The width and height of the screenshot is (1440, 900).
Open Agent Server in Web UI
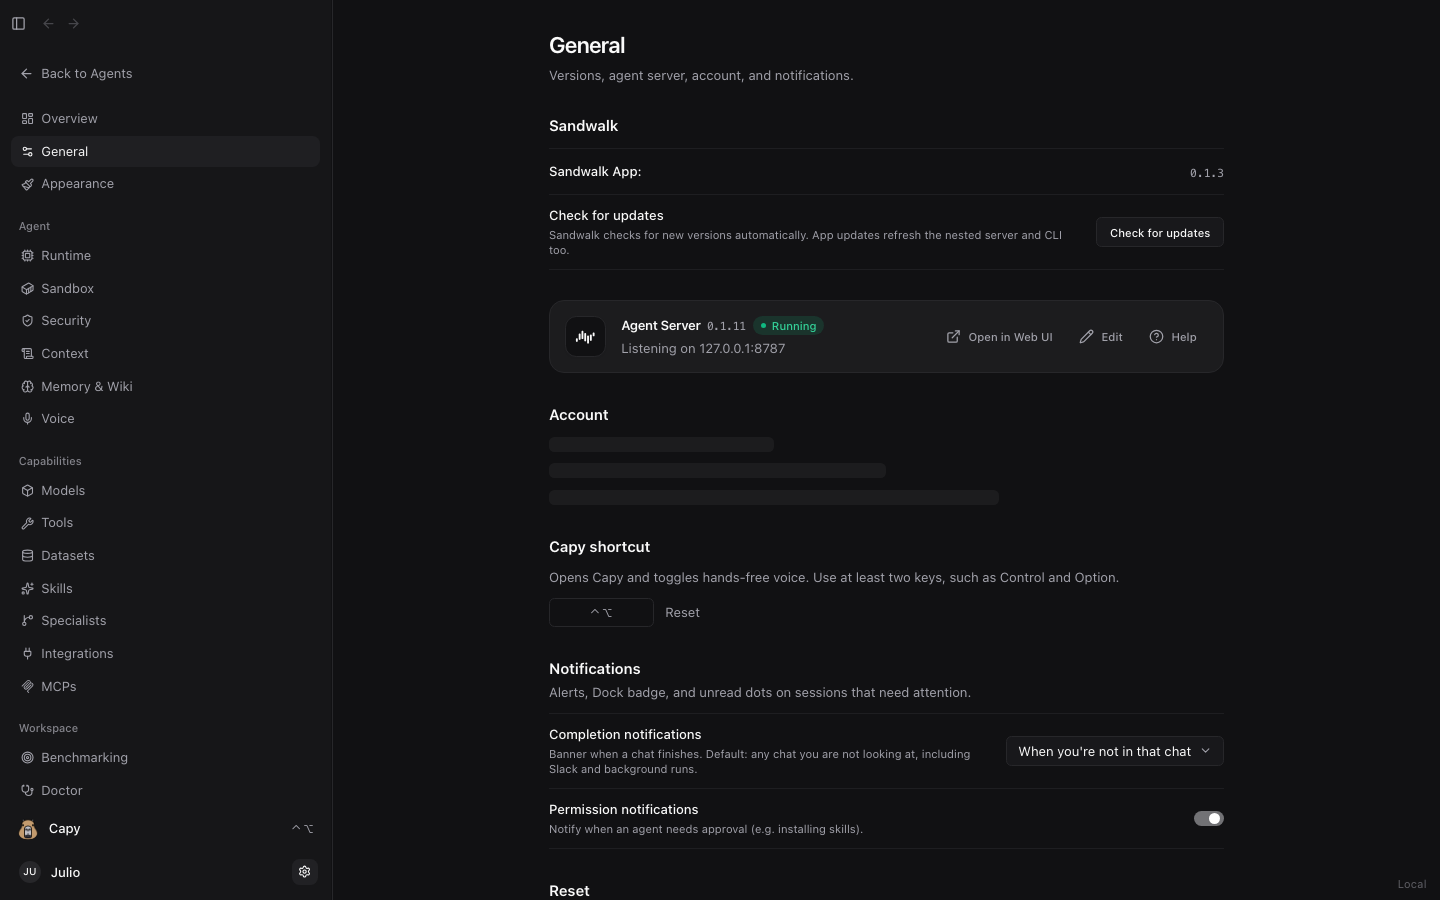click(999, 337)
